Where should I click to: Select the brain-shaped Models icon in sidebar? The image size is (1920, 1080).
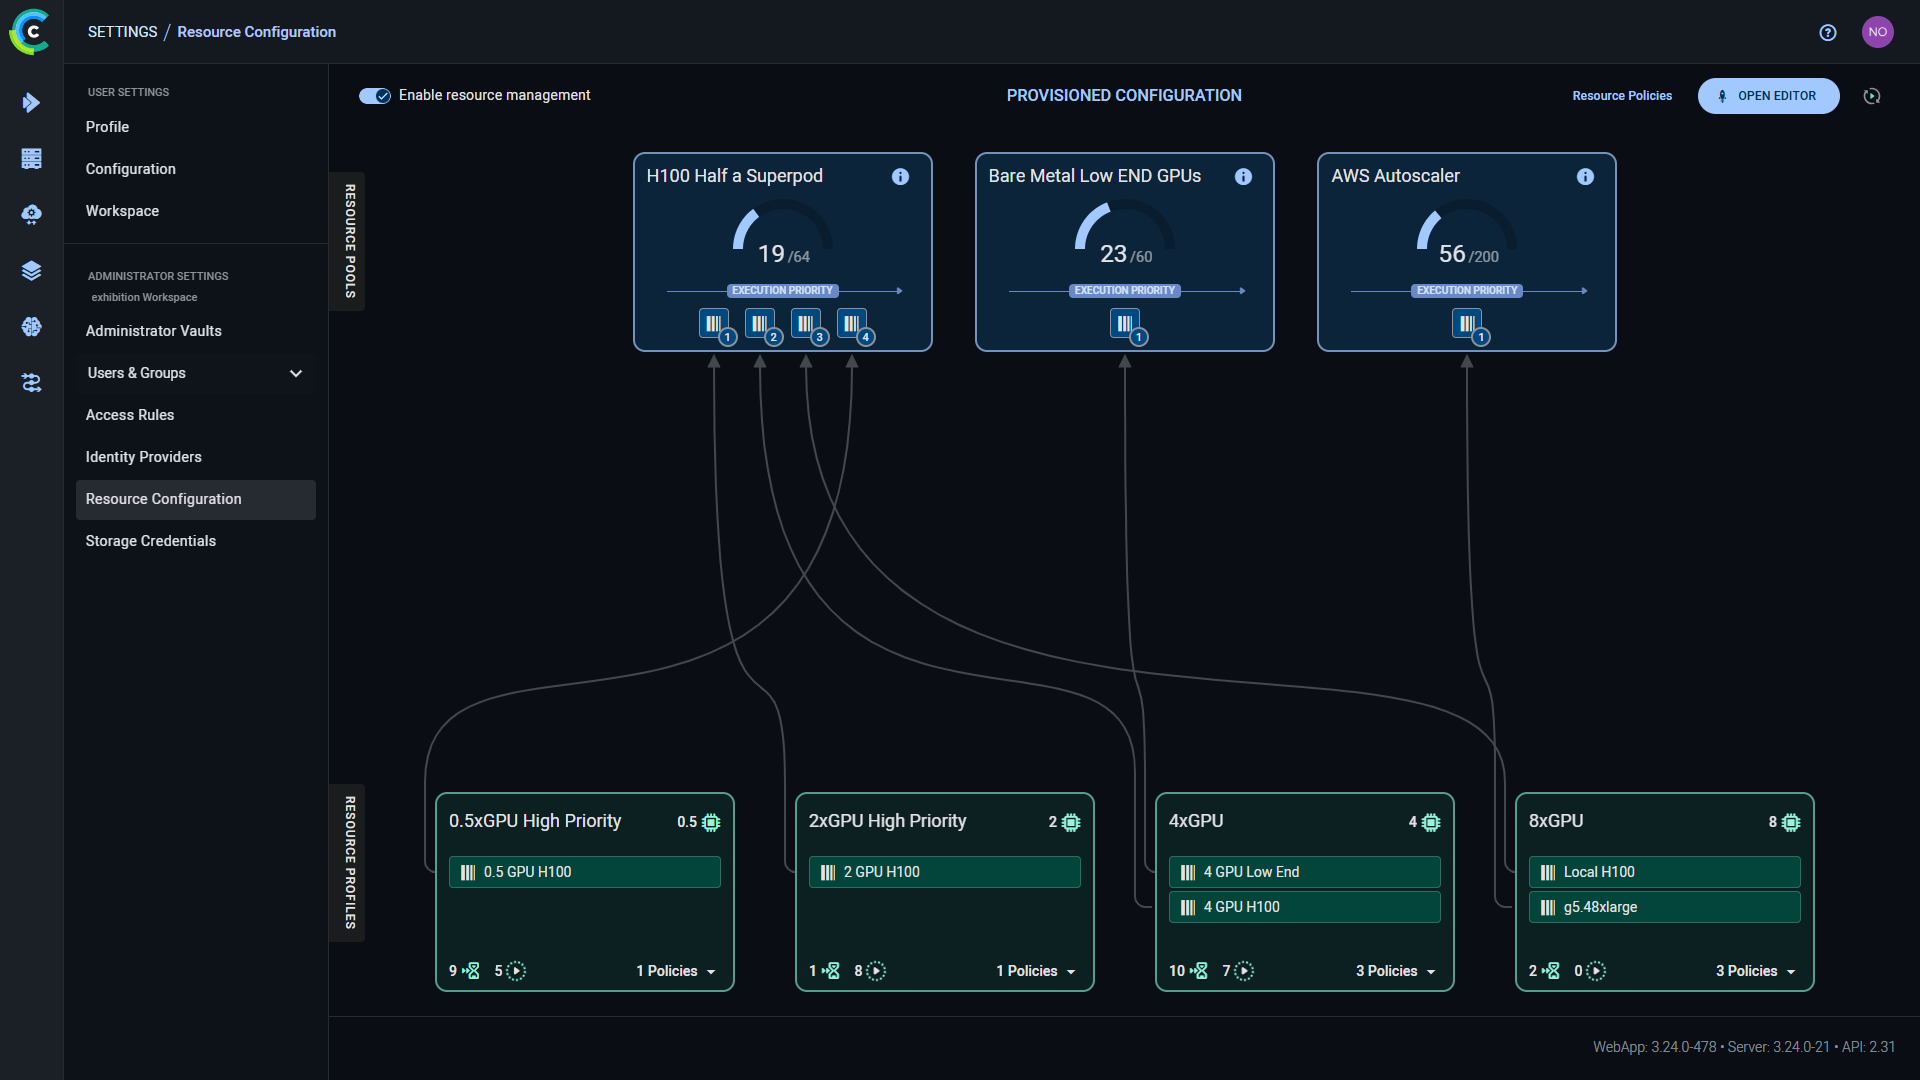coord(31,326)
